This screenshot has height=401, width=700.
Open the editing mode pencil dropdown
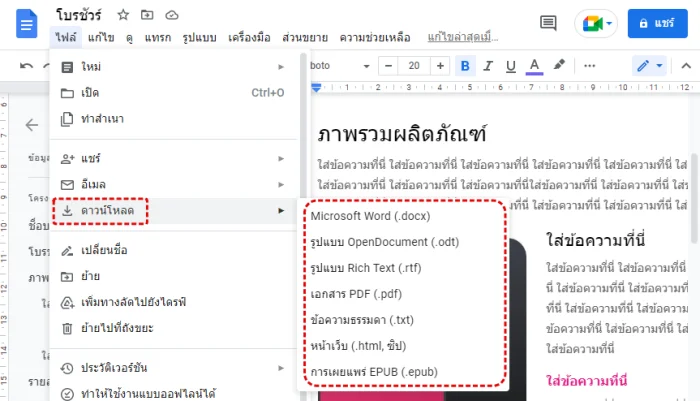tap(650, 66)
